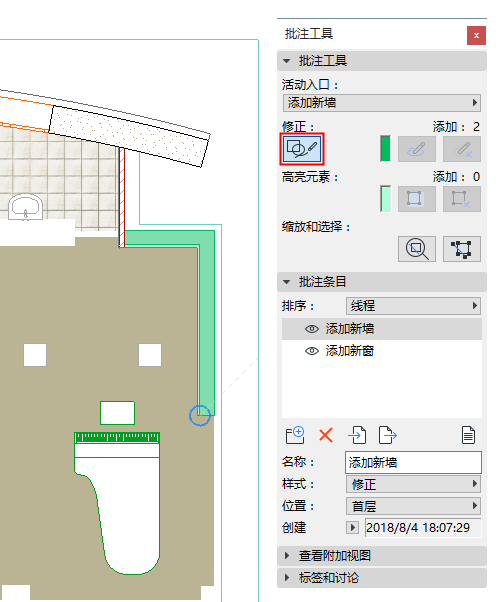Viewport: 502px width, 602px height.
Task: Click the remove-from-correction pencil icon
Action: click(462, 149)
